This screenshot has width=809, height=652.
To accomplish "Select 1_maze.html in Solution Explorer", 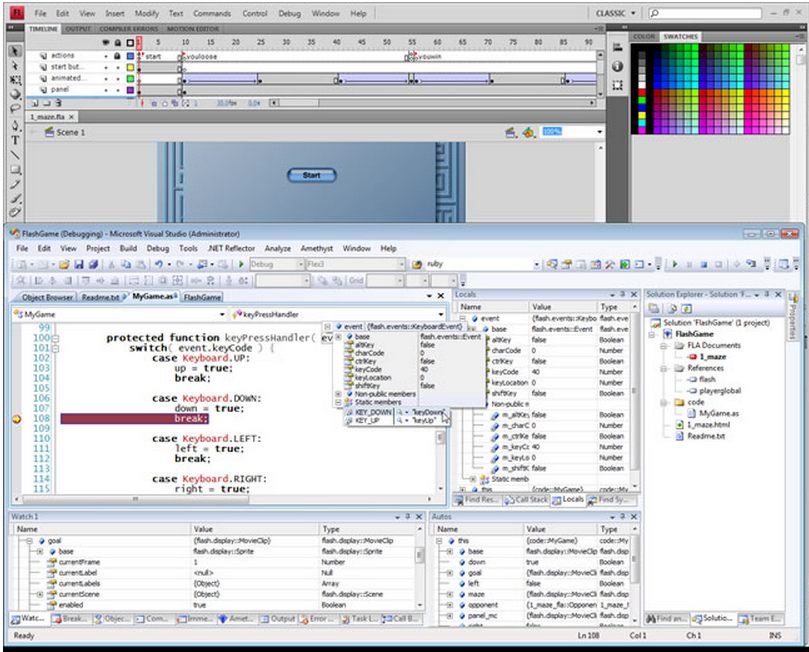I will tap(707, 425).
